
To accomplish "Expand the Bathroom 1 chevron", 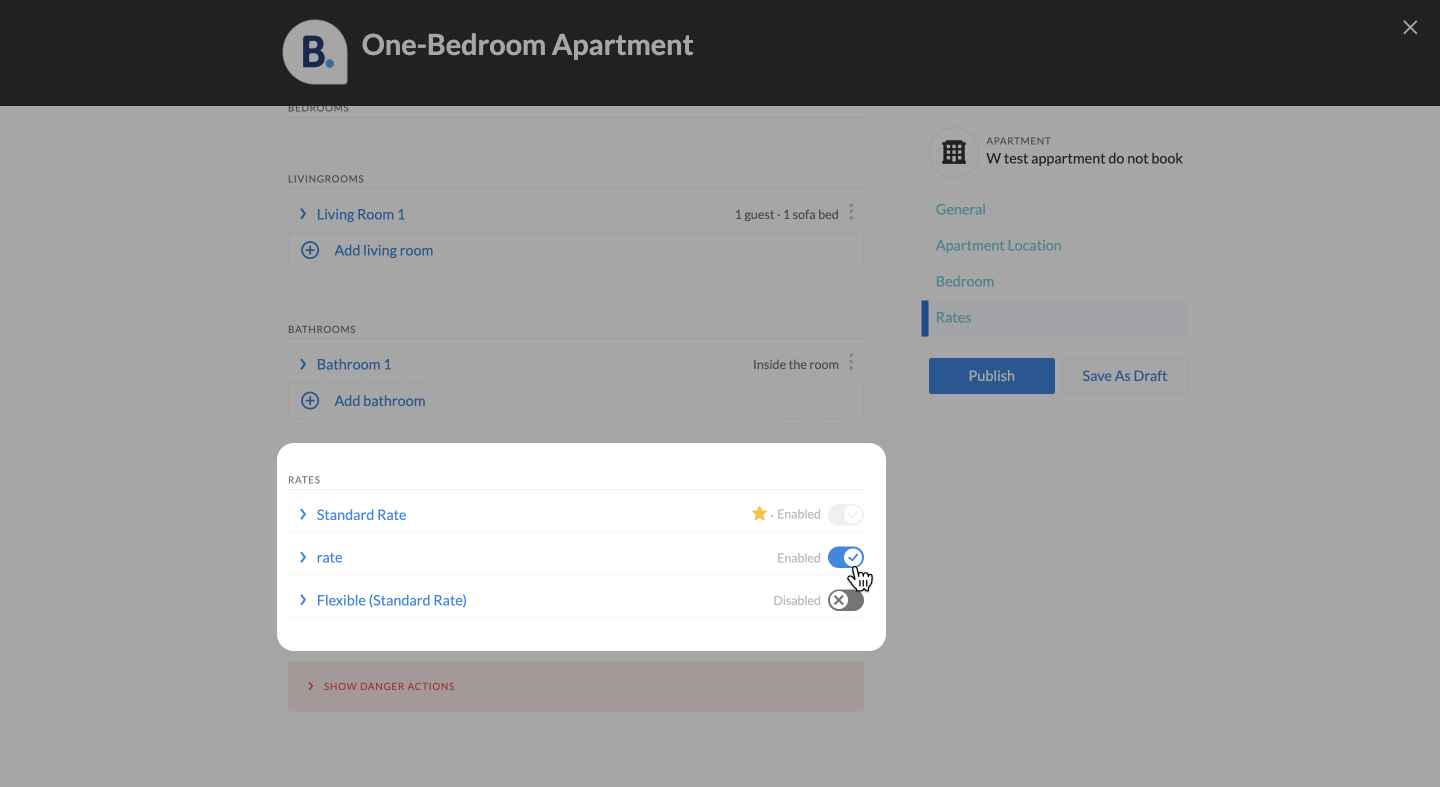I will click(x=303, y=364).
